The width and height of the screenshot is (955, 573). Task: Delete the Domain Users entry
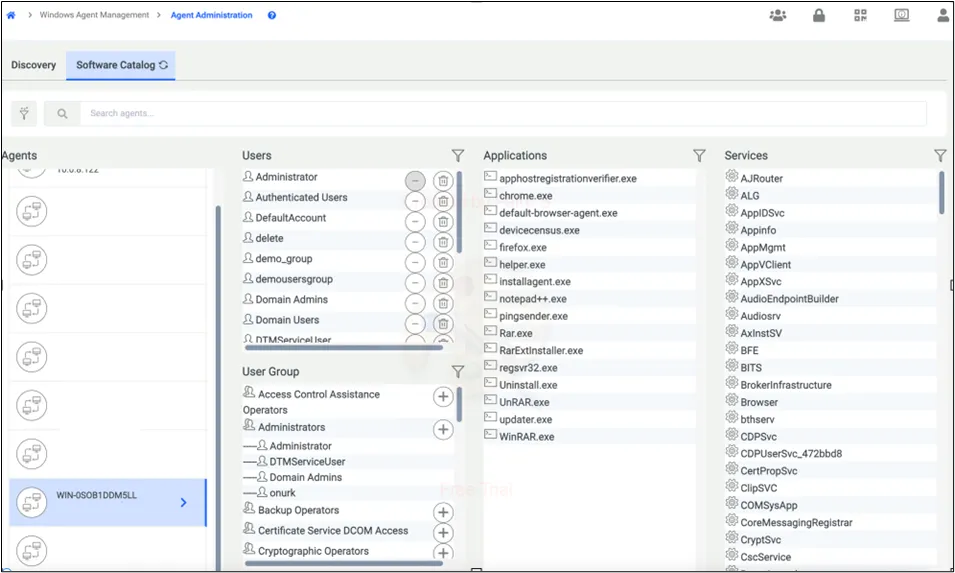[443, 323]
